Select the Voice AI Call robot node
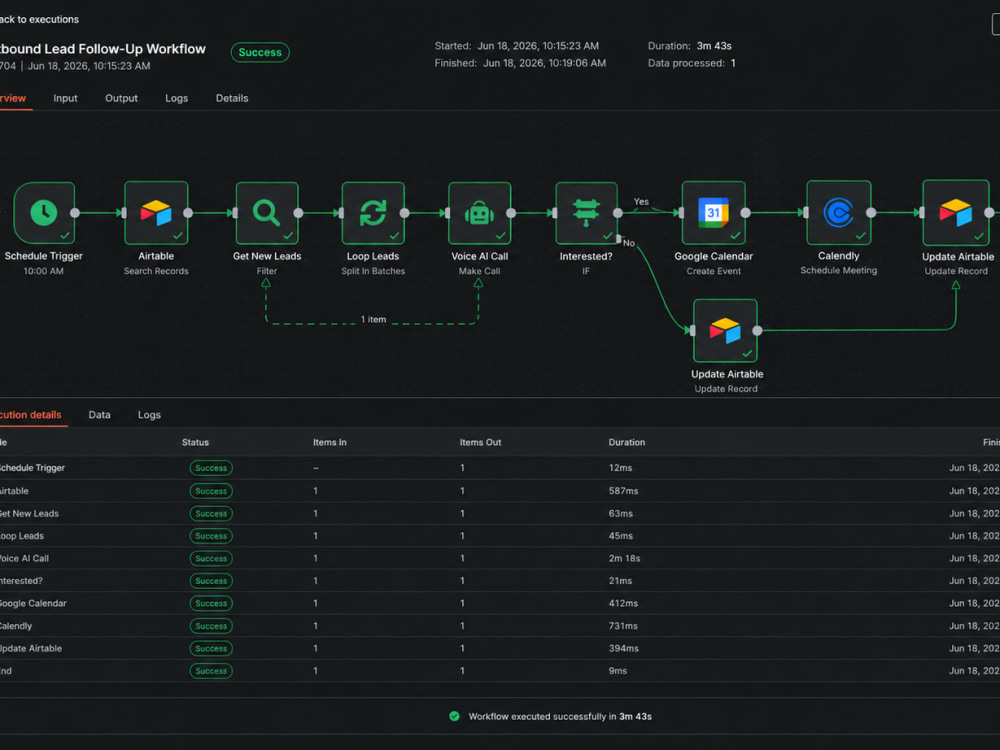 pyautogui.click(x=480, y=213)
